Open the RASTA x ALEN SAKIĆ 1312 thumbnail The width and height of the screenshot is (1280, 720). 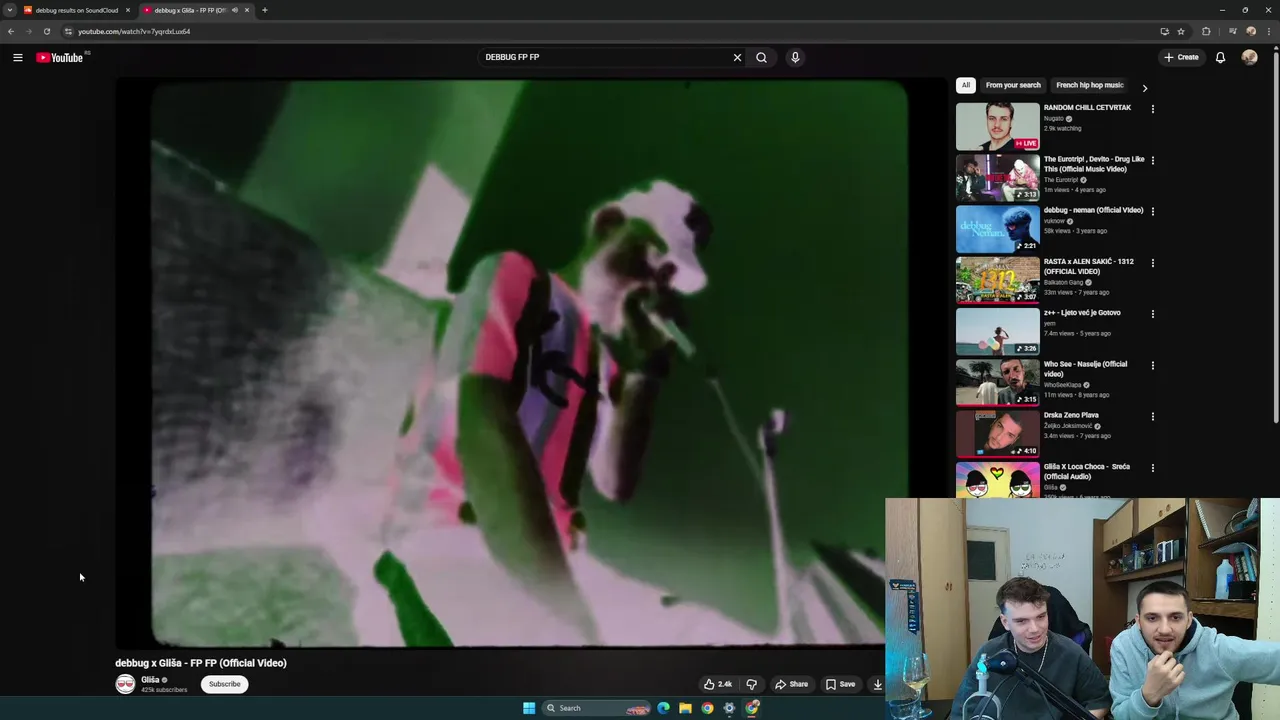(x=997, y=280)
